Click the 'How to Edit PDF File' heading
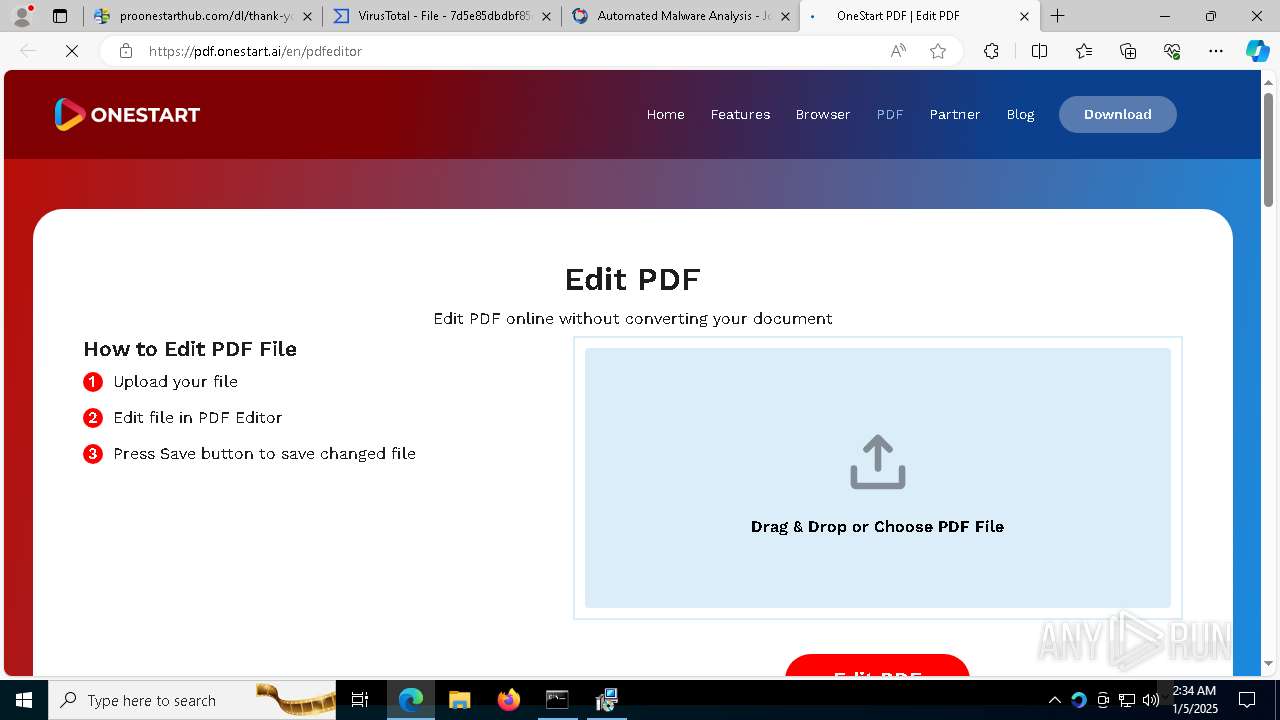 (x=190, y=349)
